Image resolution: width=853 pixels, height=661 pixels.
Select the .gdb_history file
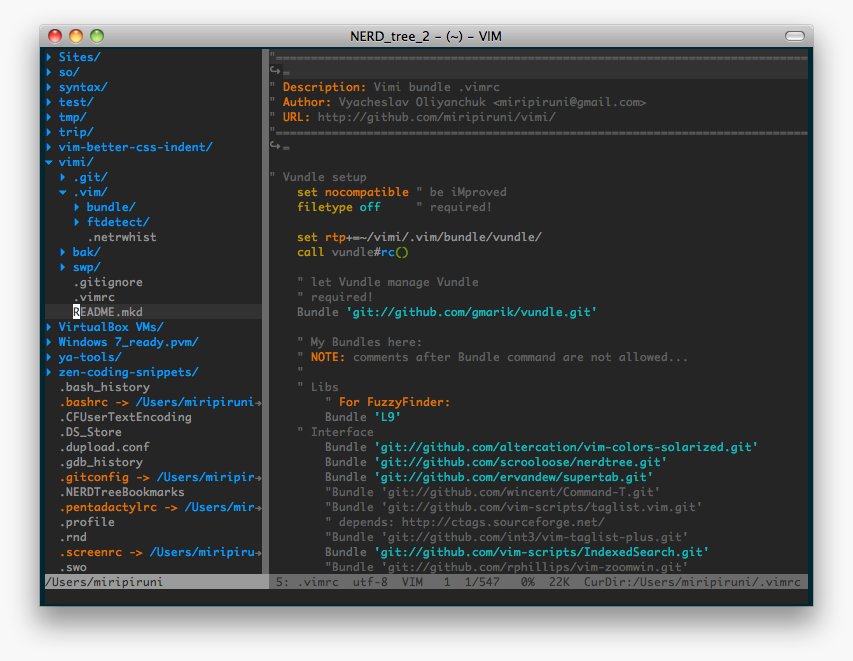(x=101, y=462)
